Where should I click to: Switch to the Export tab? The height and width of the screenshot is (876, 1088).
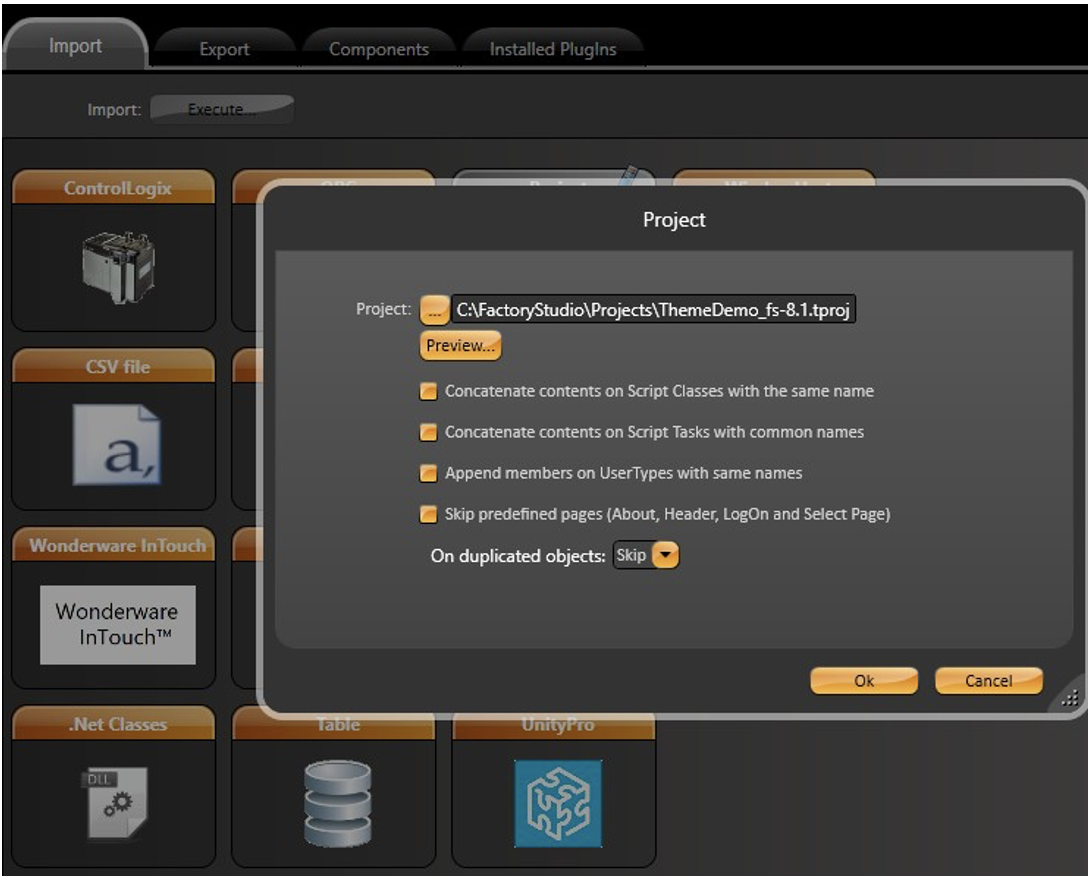click(x=224, y=49)
